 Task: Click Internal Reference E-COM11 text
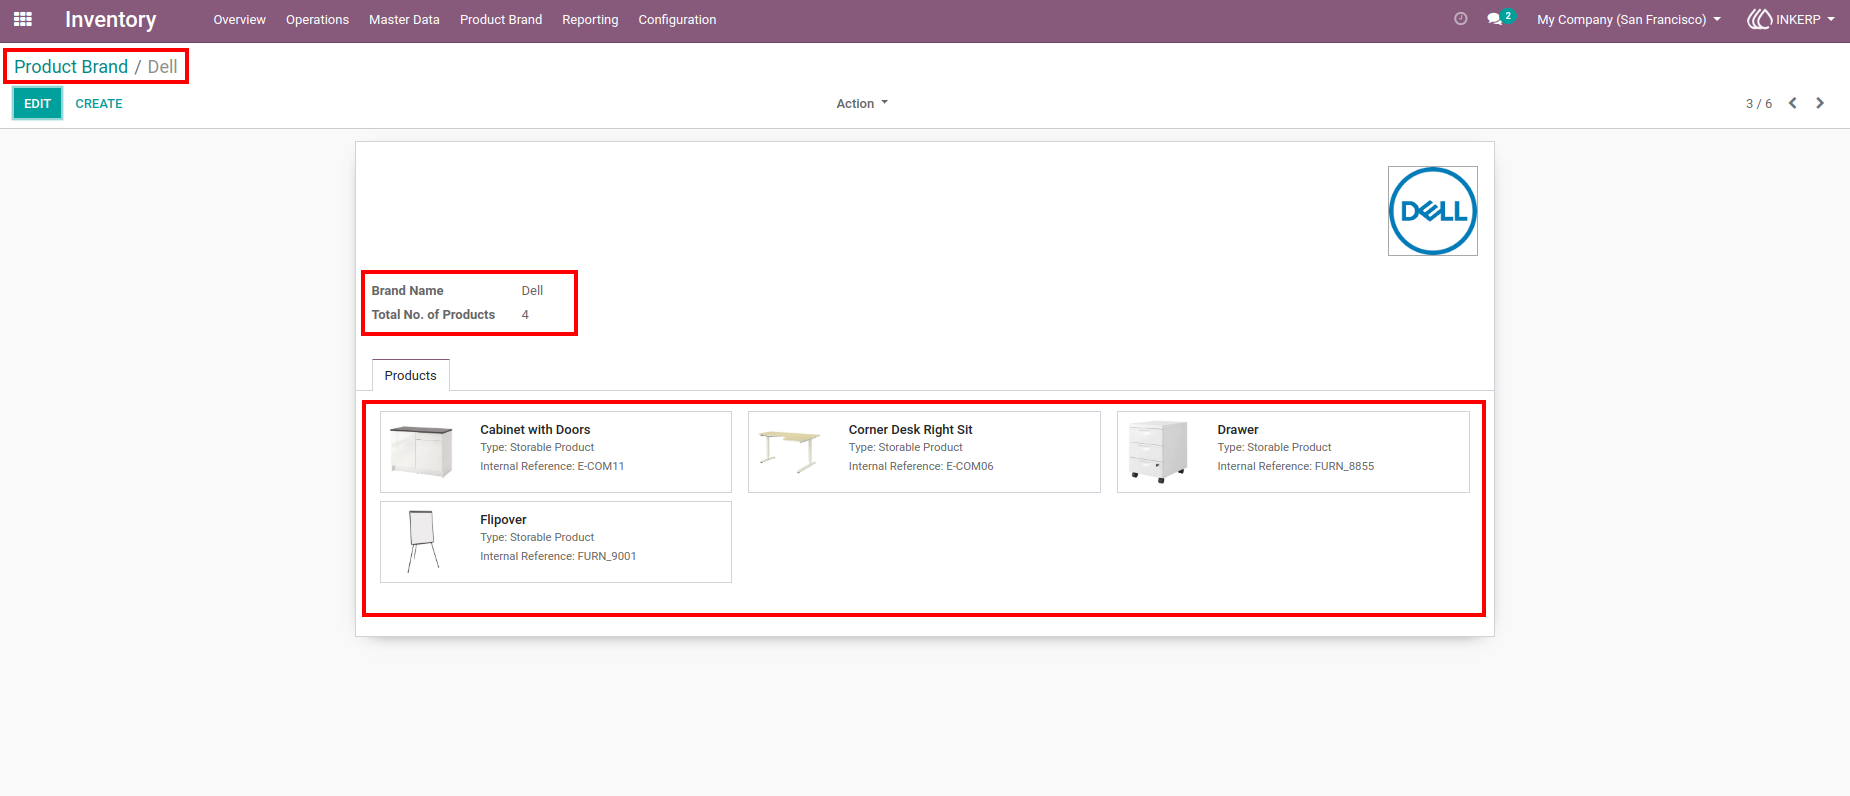pos(552,466)
